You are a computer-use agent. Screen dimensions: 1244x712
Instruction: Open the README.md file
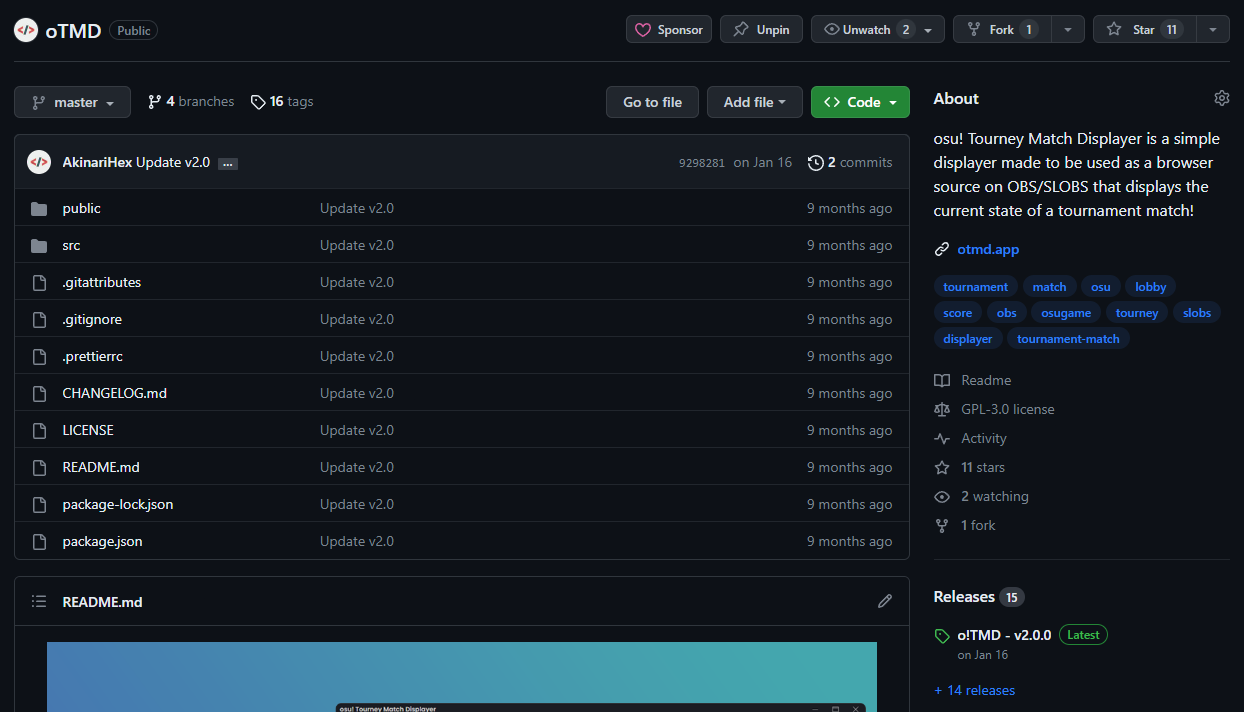(101, 467)
